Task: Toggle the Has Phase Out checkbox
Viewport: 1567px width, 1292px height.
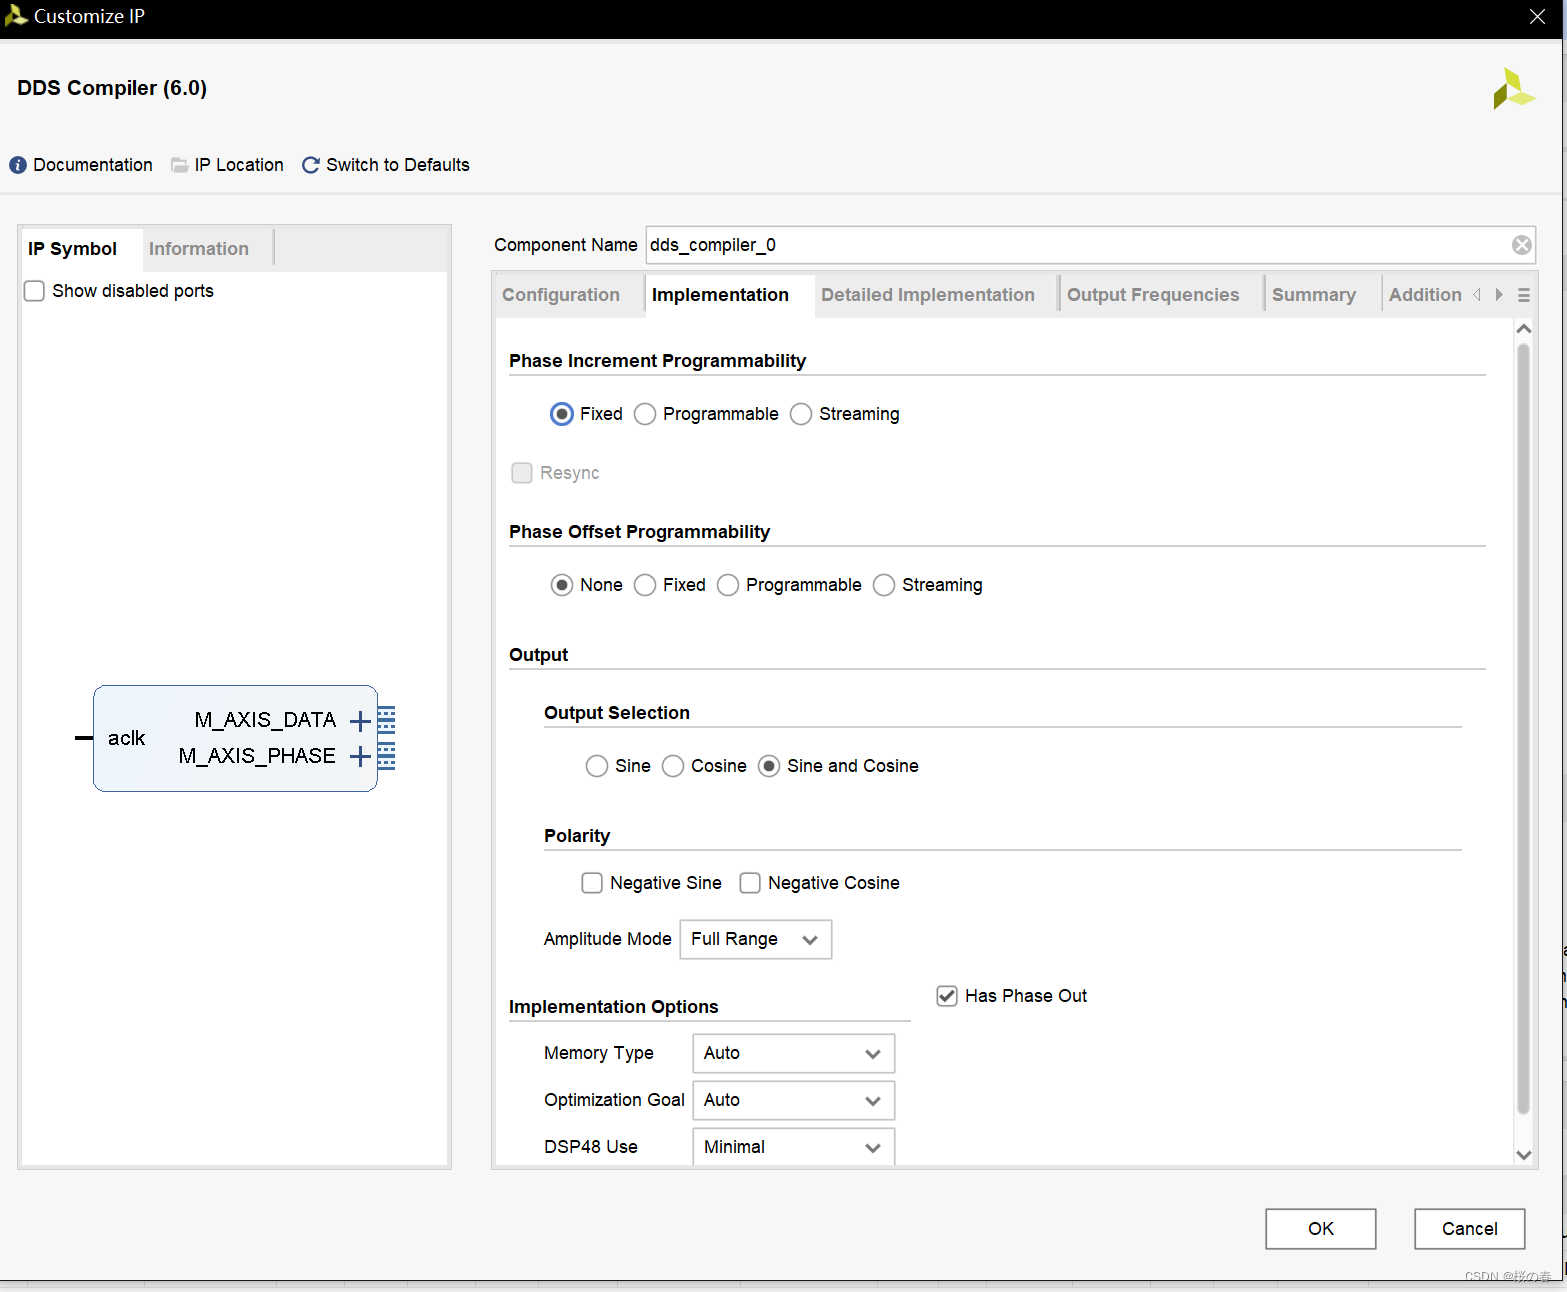Action: [x=947, y=996]
